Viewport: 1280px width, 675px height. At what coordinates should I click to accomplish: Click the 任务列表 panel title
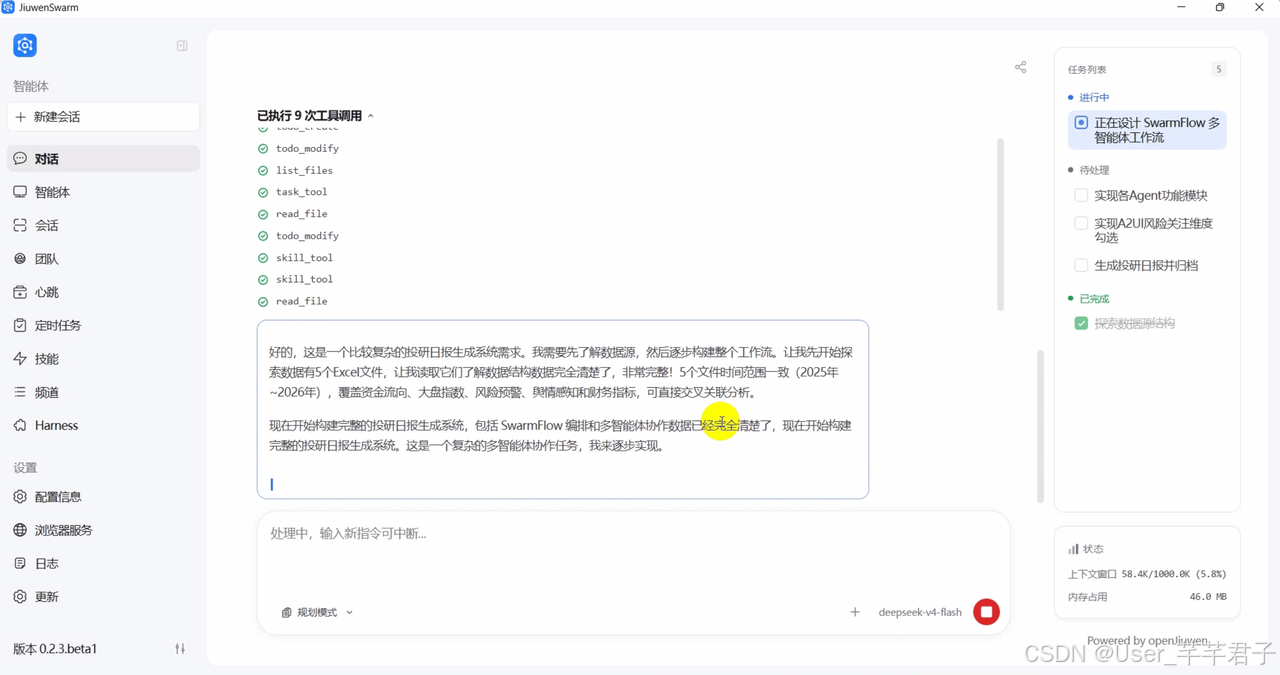(1087, 70)
